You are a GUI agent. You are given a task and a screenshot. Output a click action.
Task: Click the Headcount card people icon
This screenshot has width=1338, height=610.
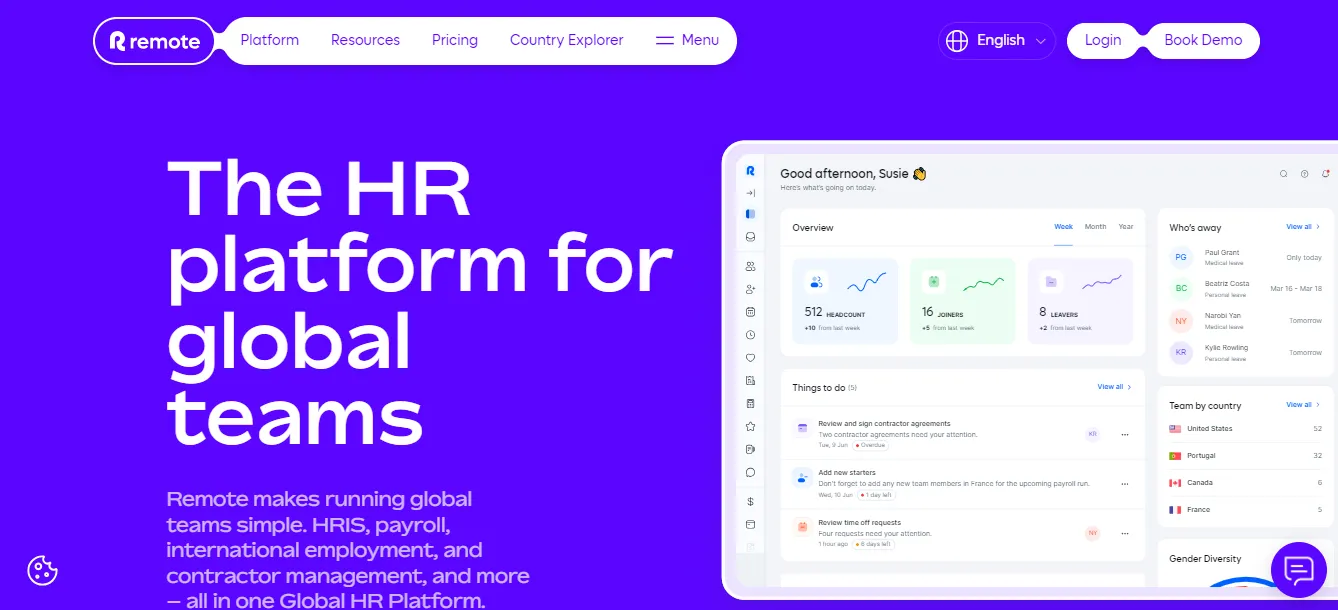pyautogui.click(x=816, y=282)
